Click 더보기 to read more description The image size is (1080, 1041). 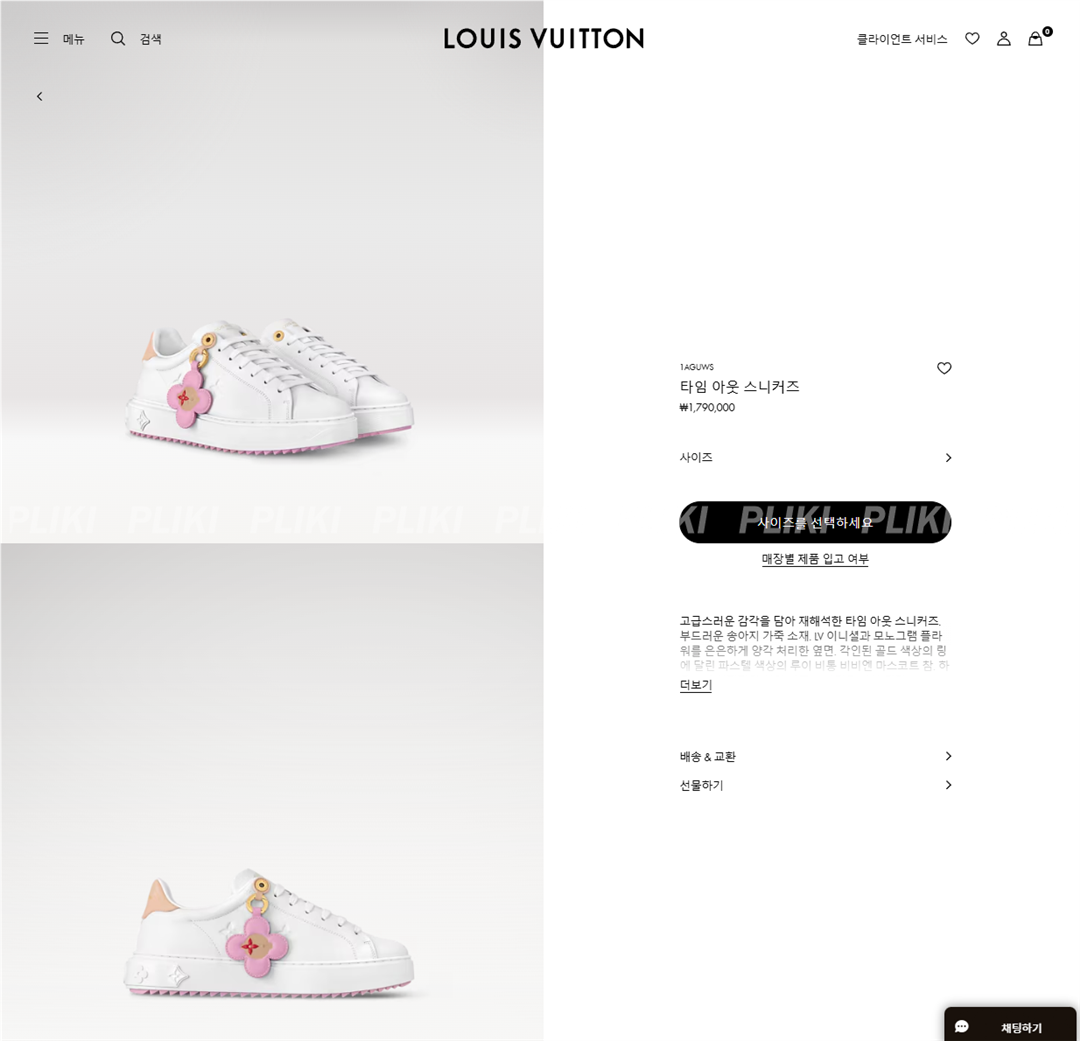[696, 685]
